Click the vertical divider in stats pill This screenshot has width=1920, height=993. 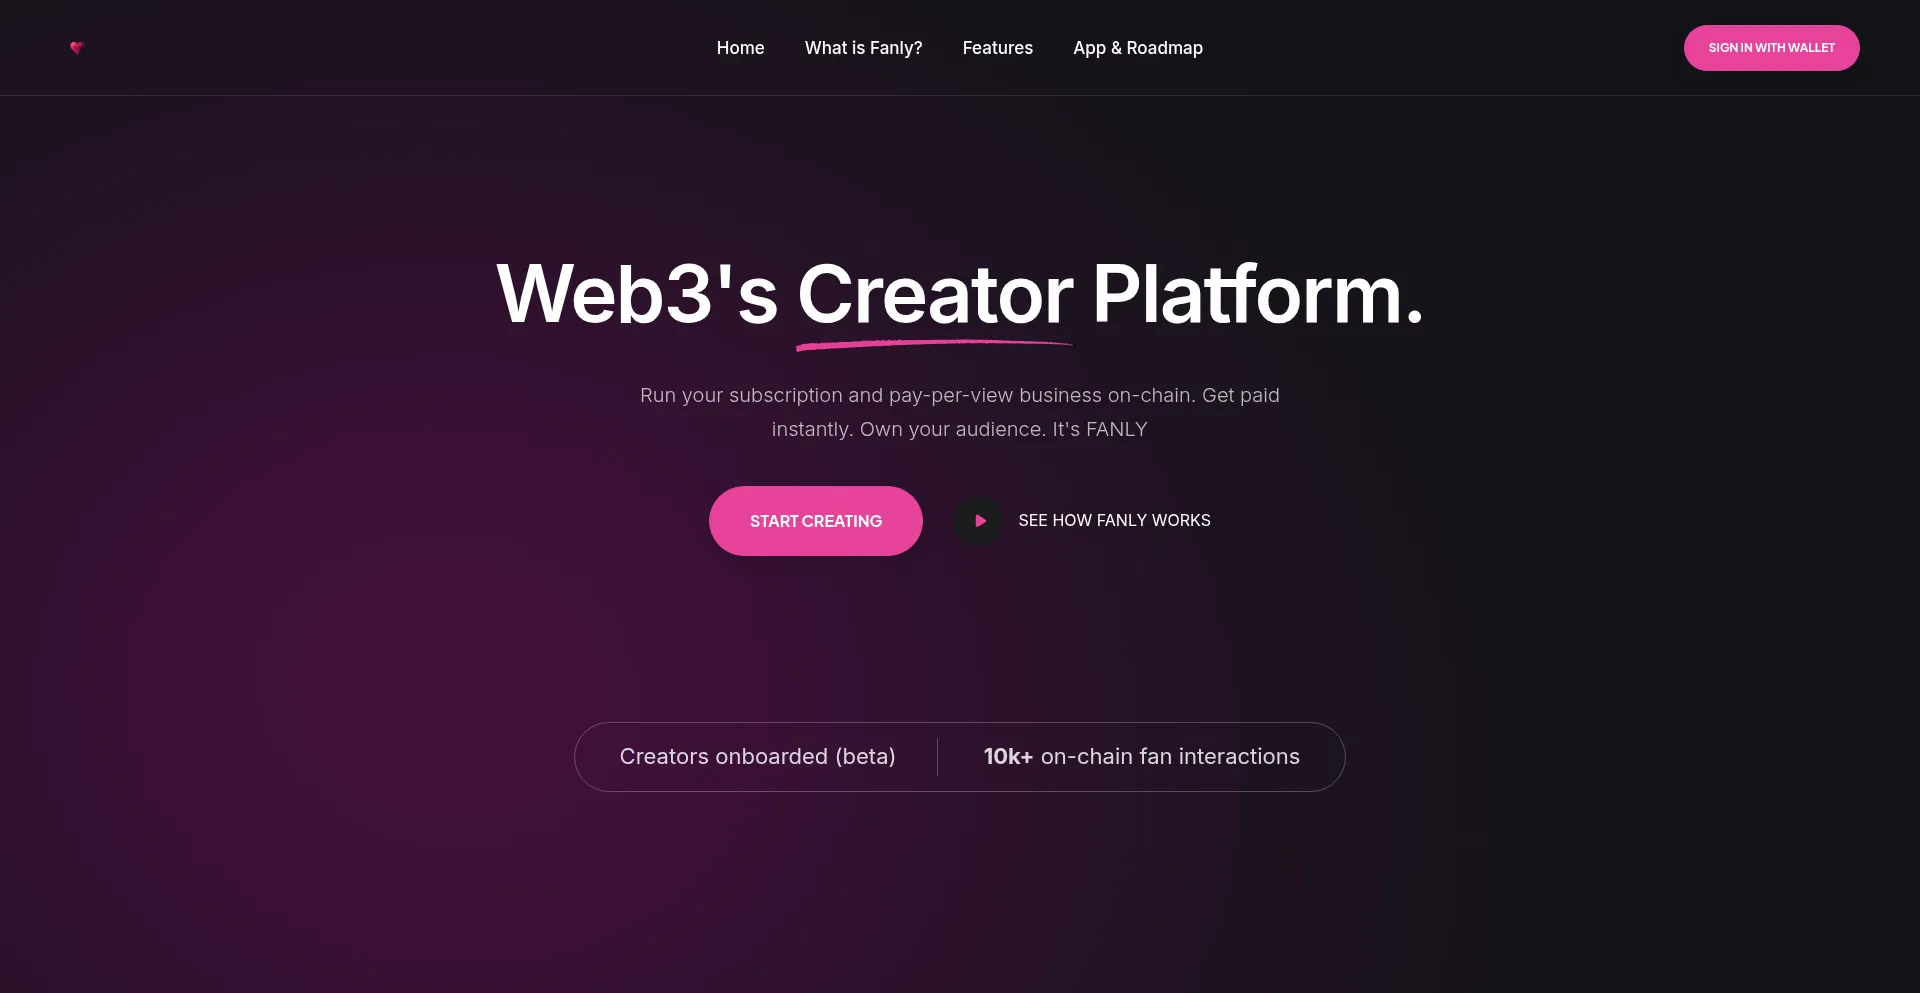click(937, 757)
